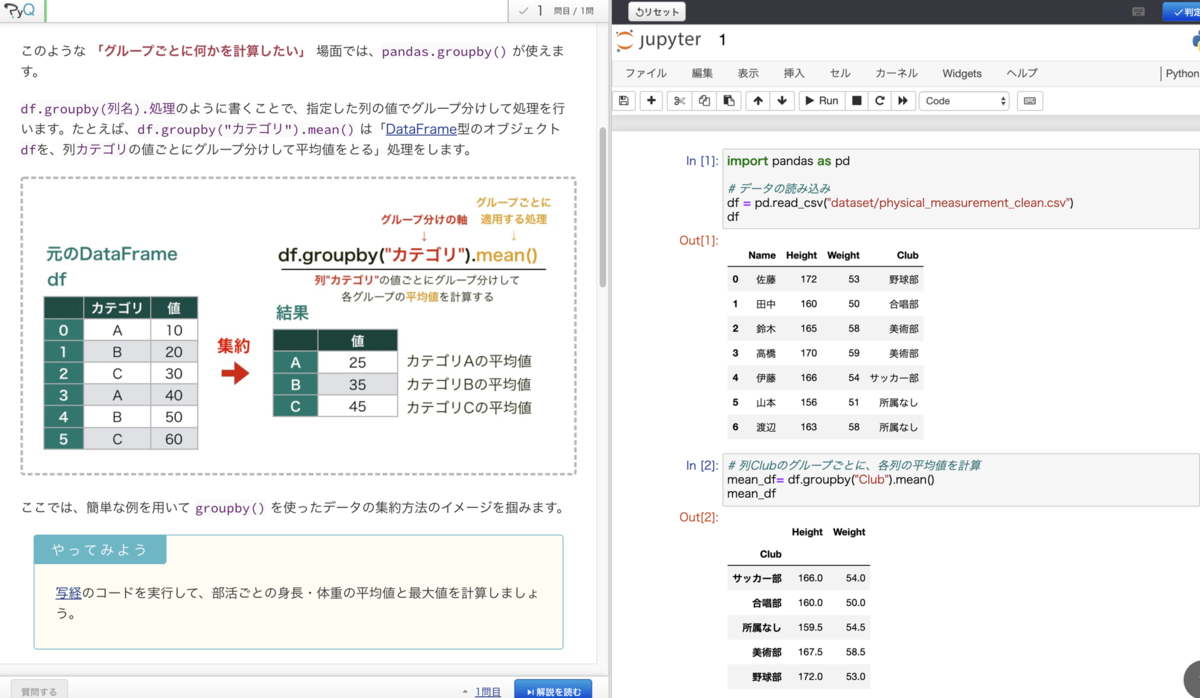Run the current cell

[x=821, y=101]
